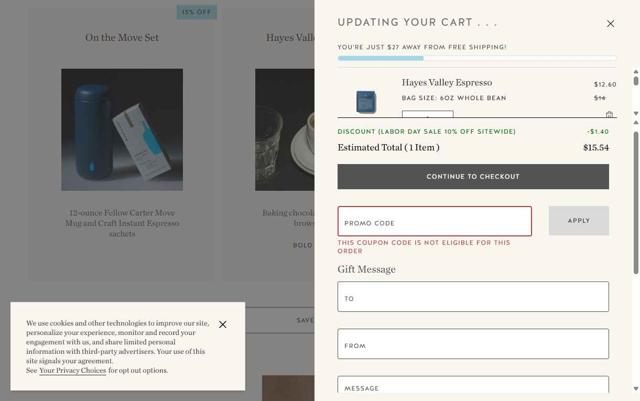
Task: Remove Hayes Valley Espresso using the trash icon
Action: (x=609, y=114)
